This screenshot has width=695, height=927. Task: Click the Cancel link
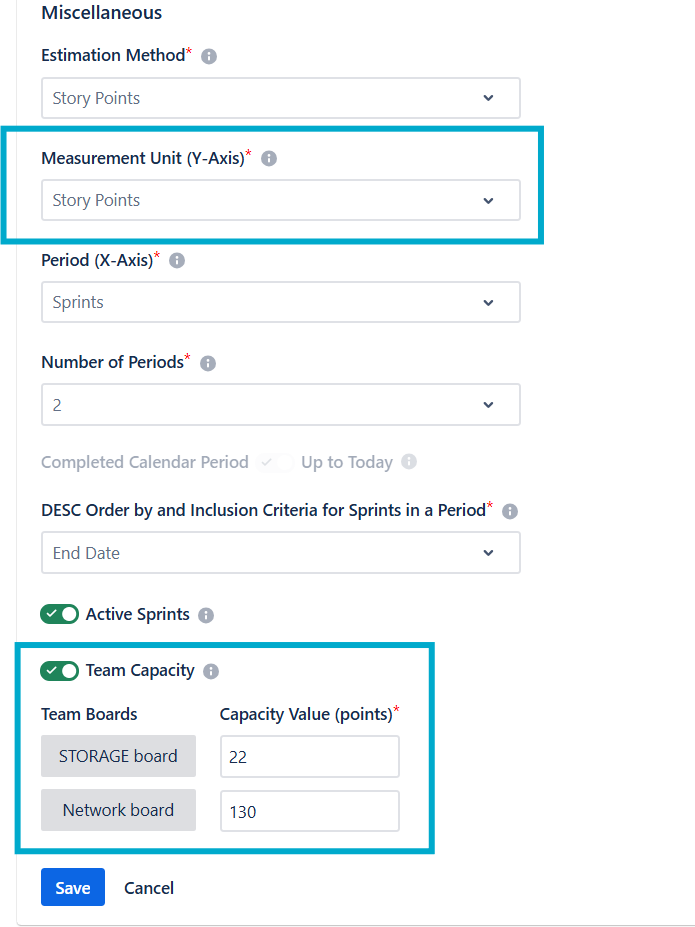(x=149, y=887)
